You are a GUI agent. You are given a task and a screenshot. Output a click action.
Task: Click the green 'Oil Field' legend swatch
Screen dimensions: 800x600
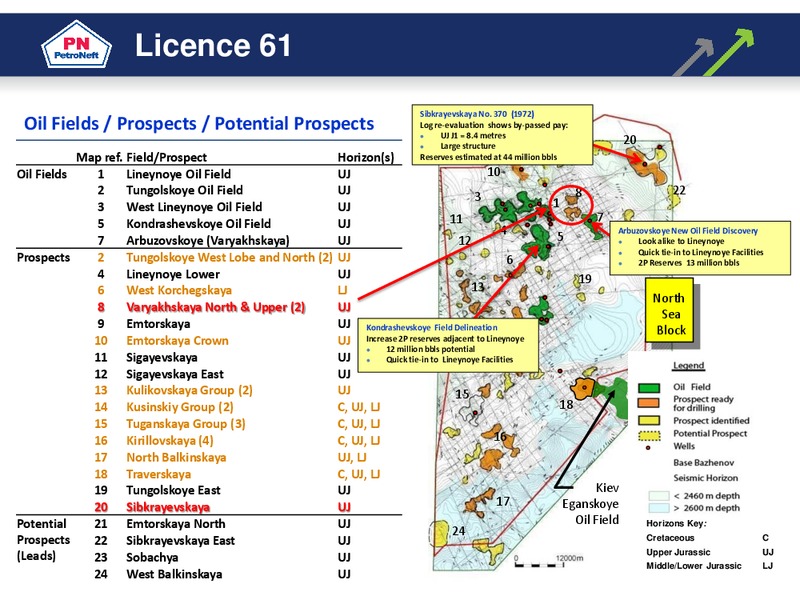click(648, 388)
